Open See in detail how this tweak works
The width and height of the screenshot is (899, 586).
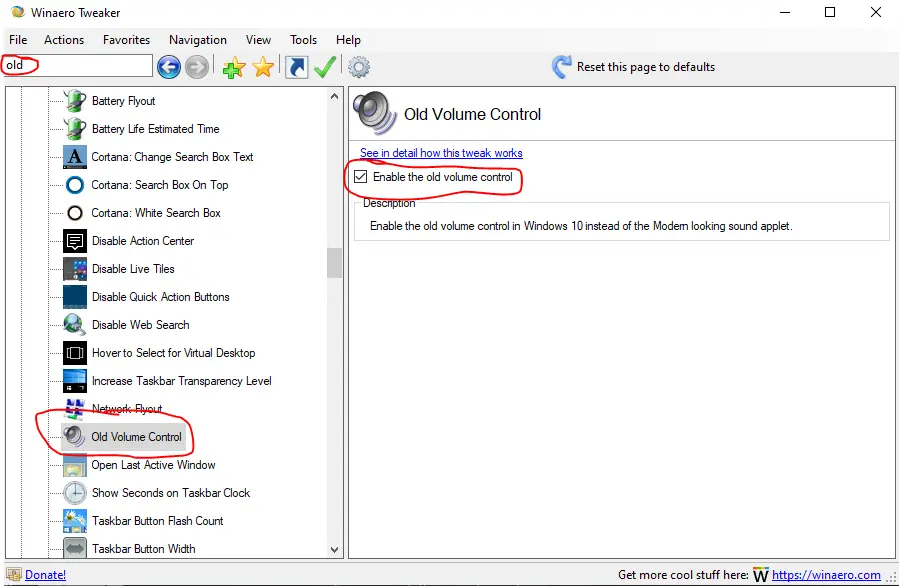pyautogui.click(x=441, y=153)
